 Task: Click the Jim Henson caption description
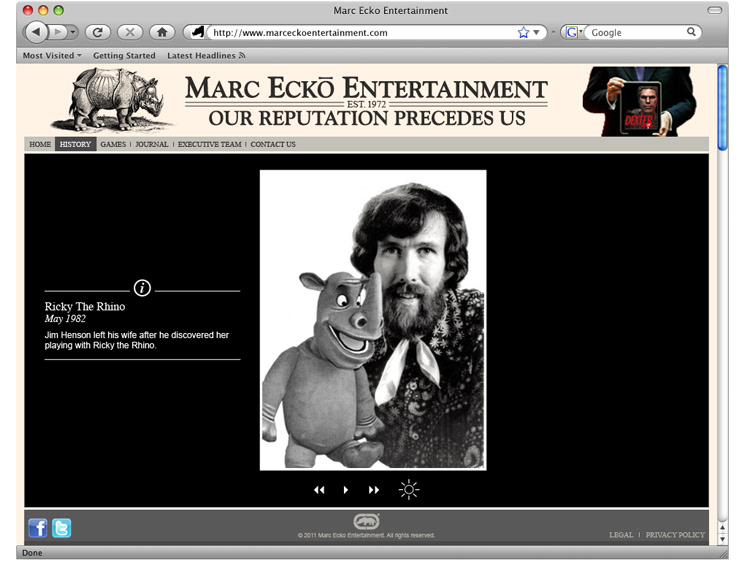(x=137, y=340)
